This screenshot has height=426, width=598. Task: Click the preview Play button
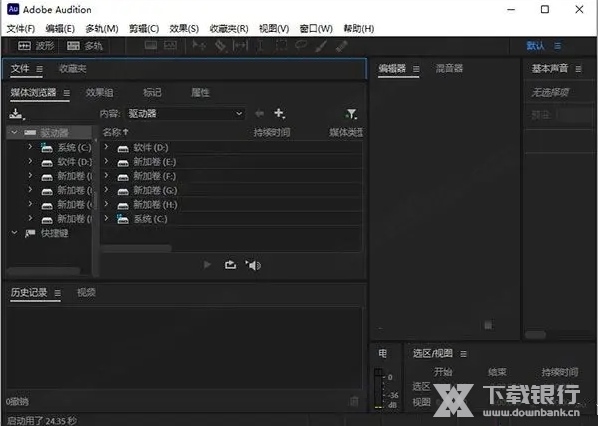(207, 265)
